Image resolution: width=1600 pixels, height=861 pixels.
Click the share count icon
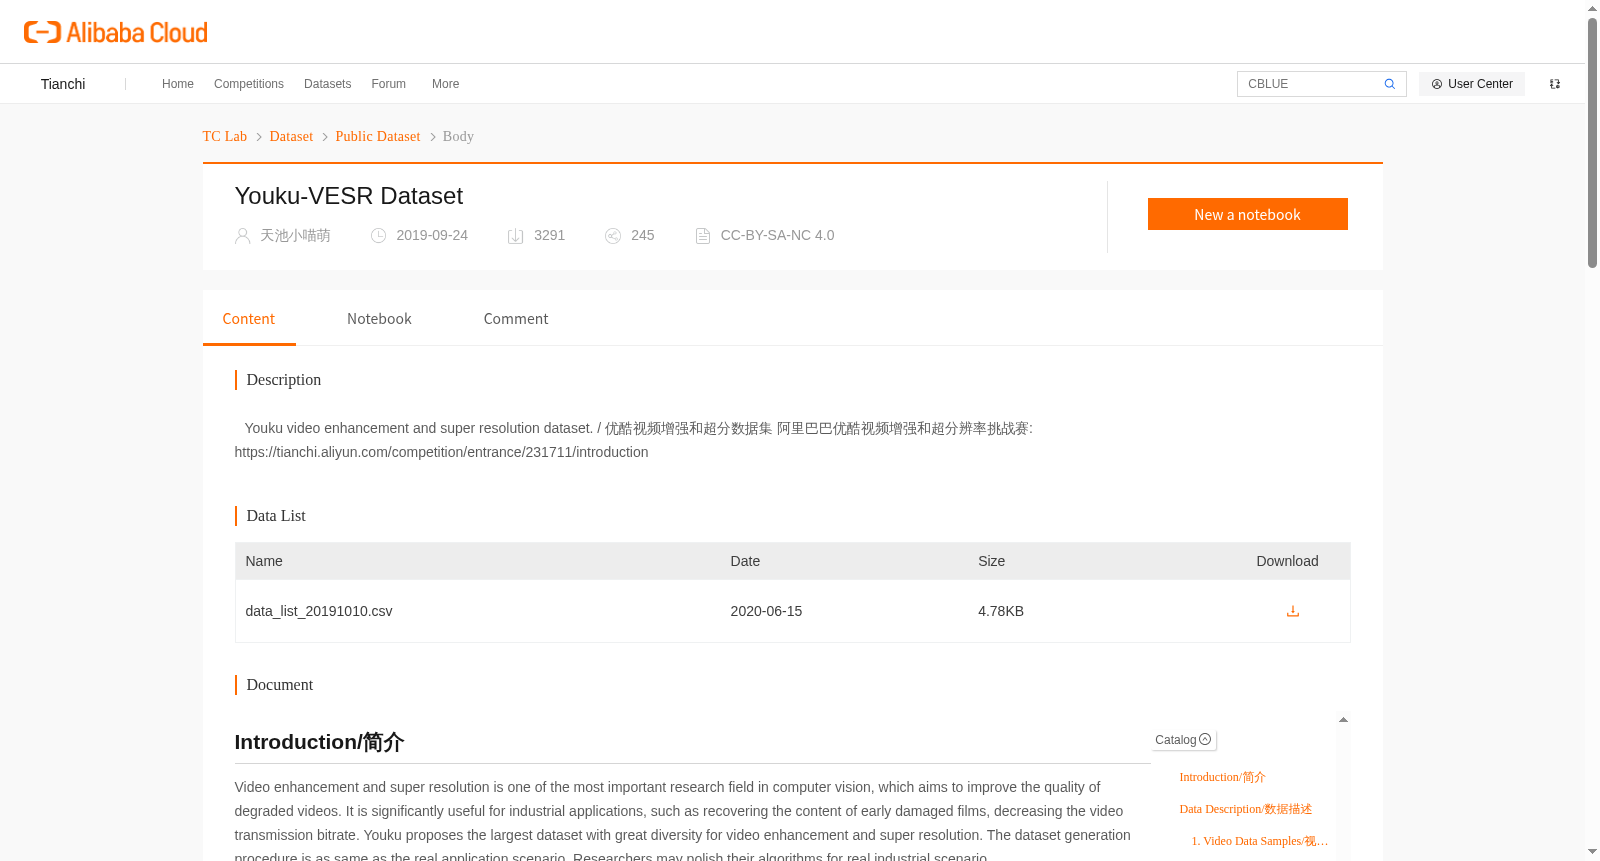click(613, 236)
